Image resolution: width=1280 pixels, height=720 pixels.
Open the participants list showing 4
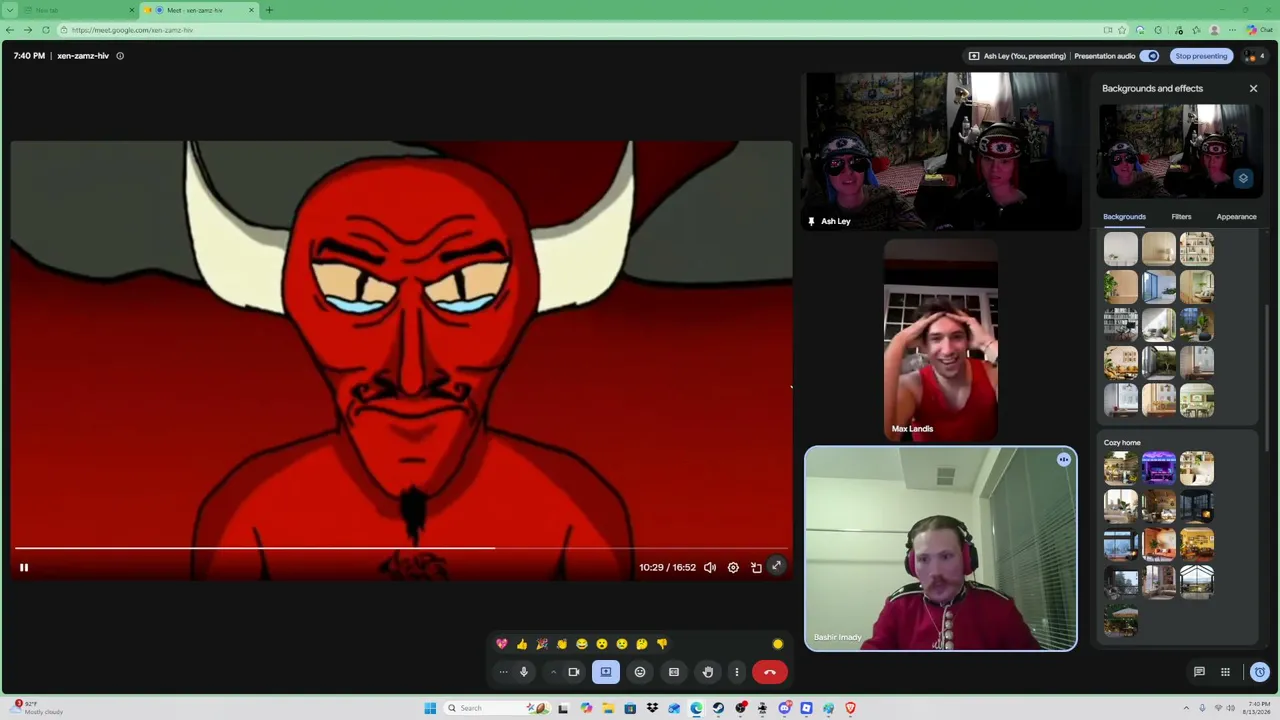tap(1254, 56)
